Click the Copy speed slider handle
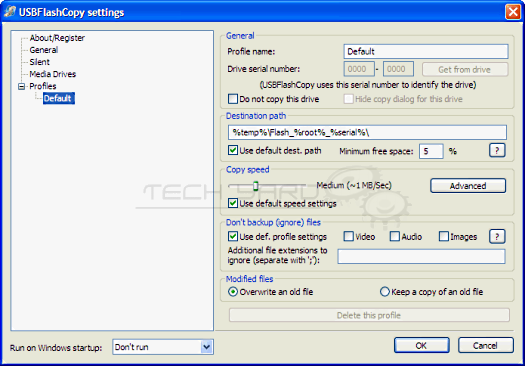Screen dimensions: 525x366 pos(255,186)
